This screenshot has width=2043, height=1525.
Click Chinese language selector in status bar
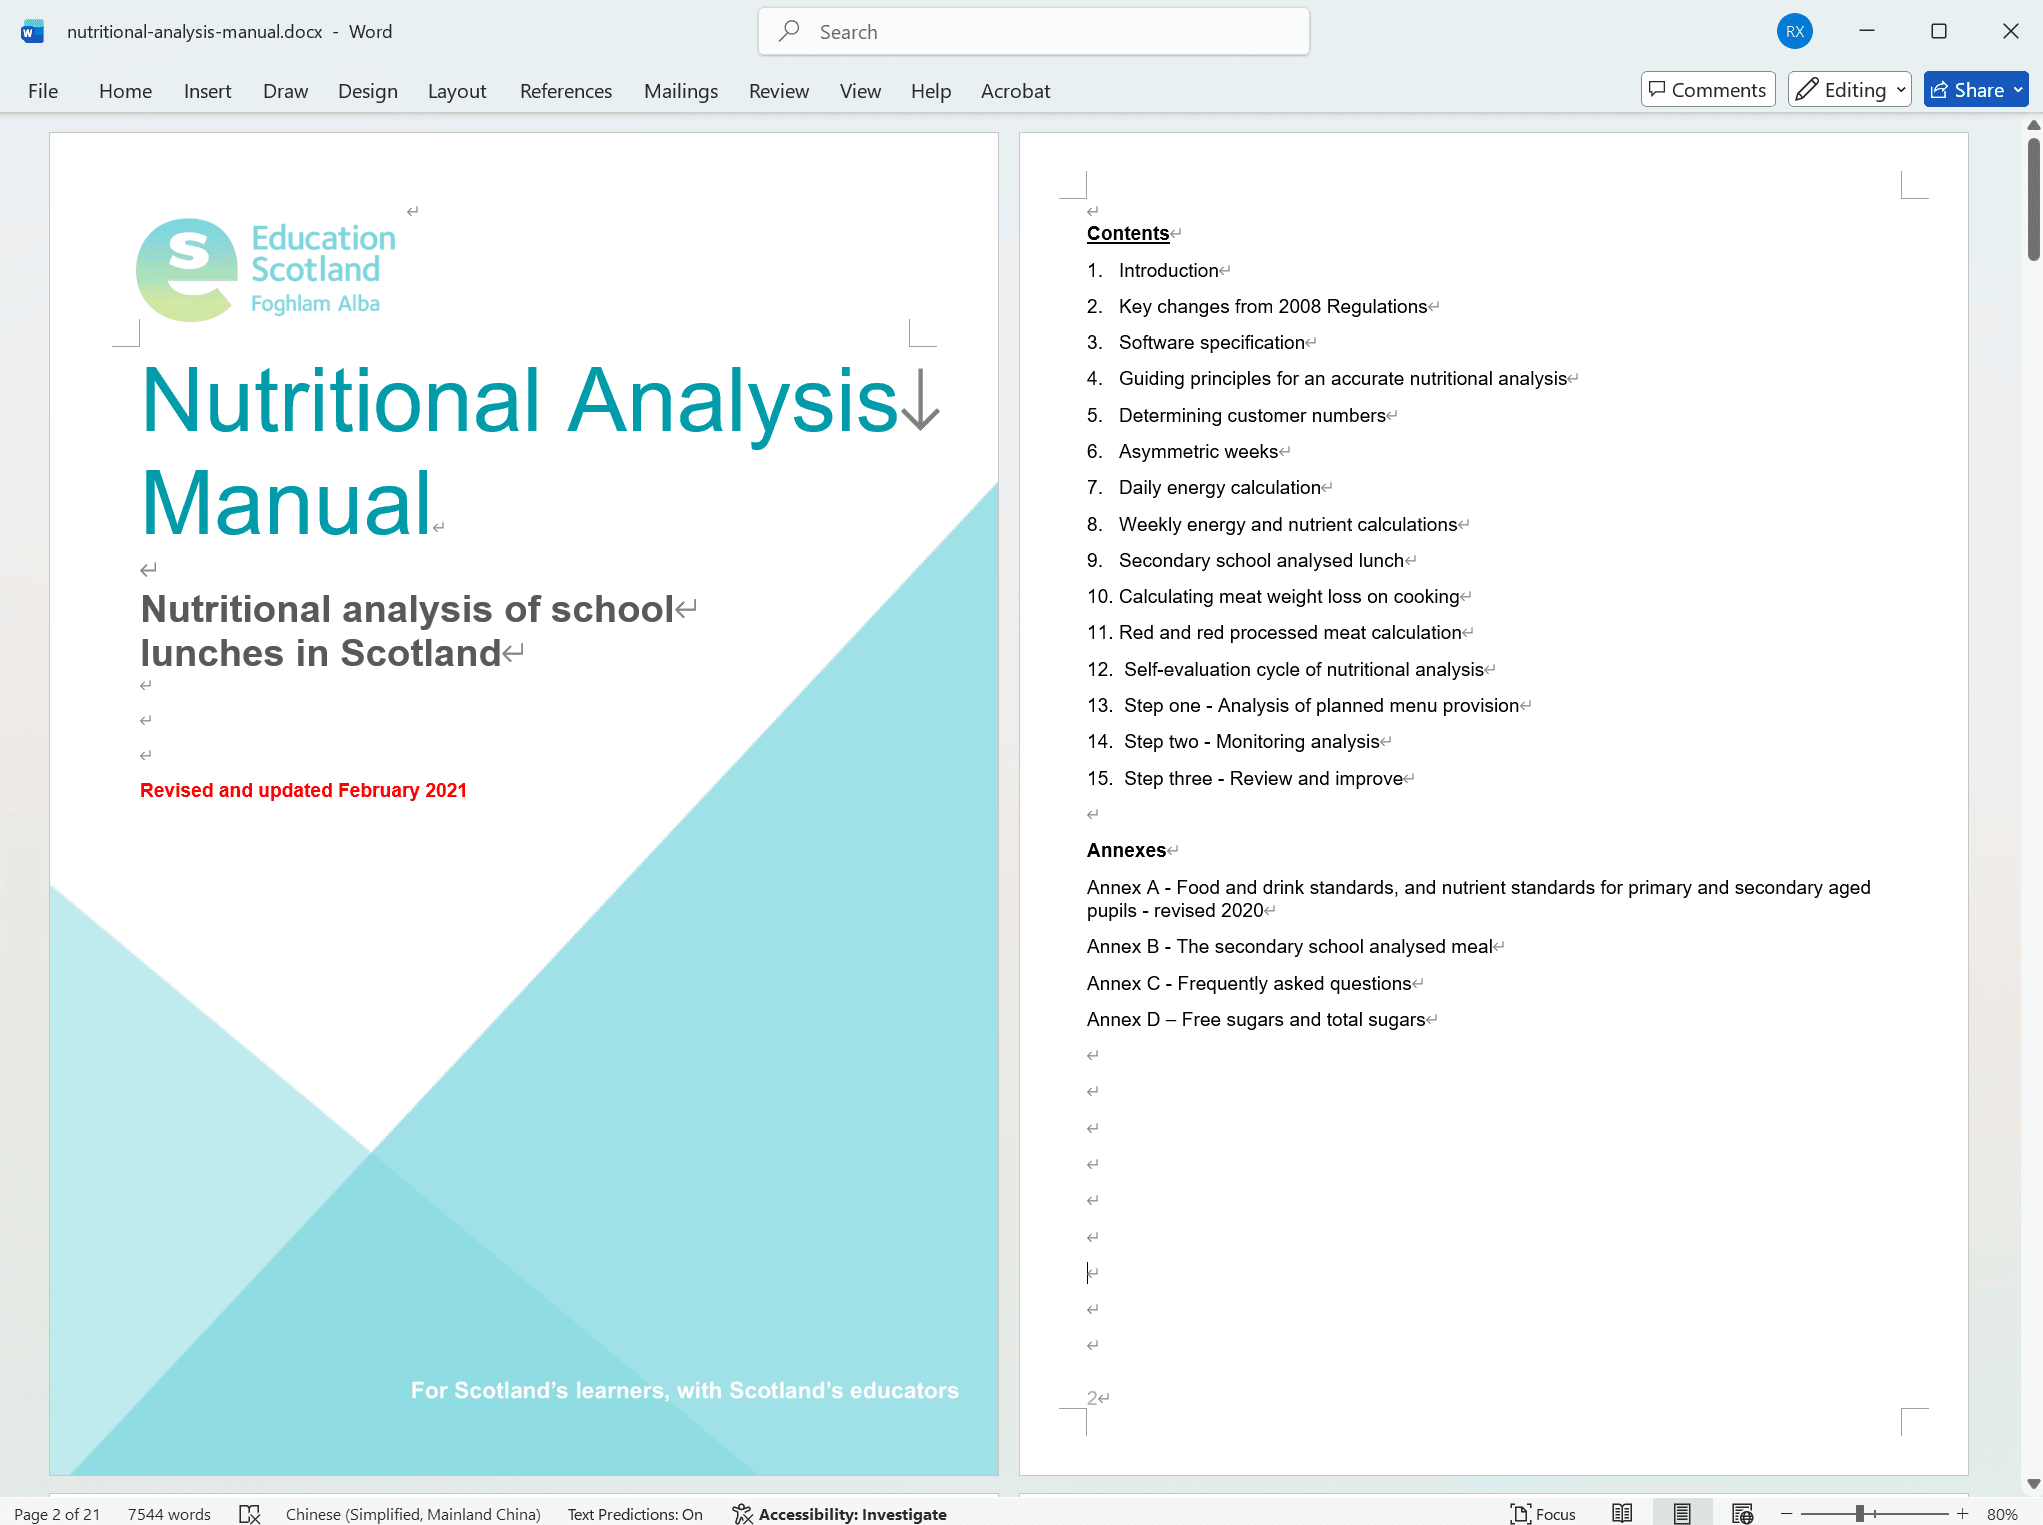click(413, 1514)
